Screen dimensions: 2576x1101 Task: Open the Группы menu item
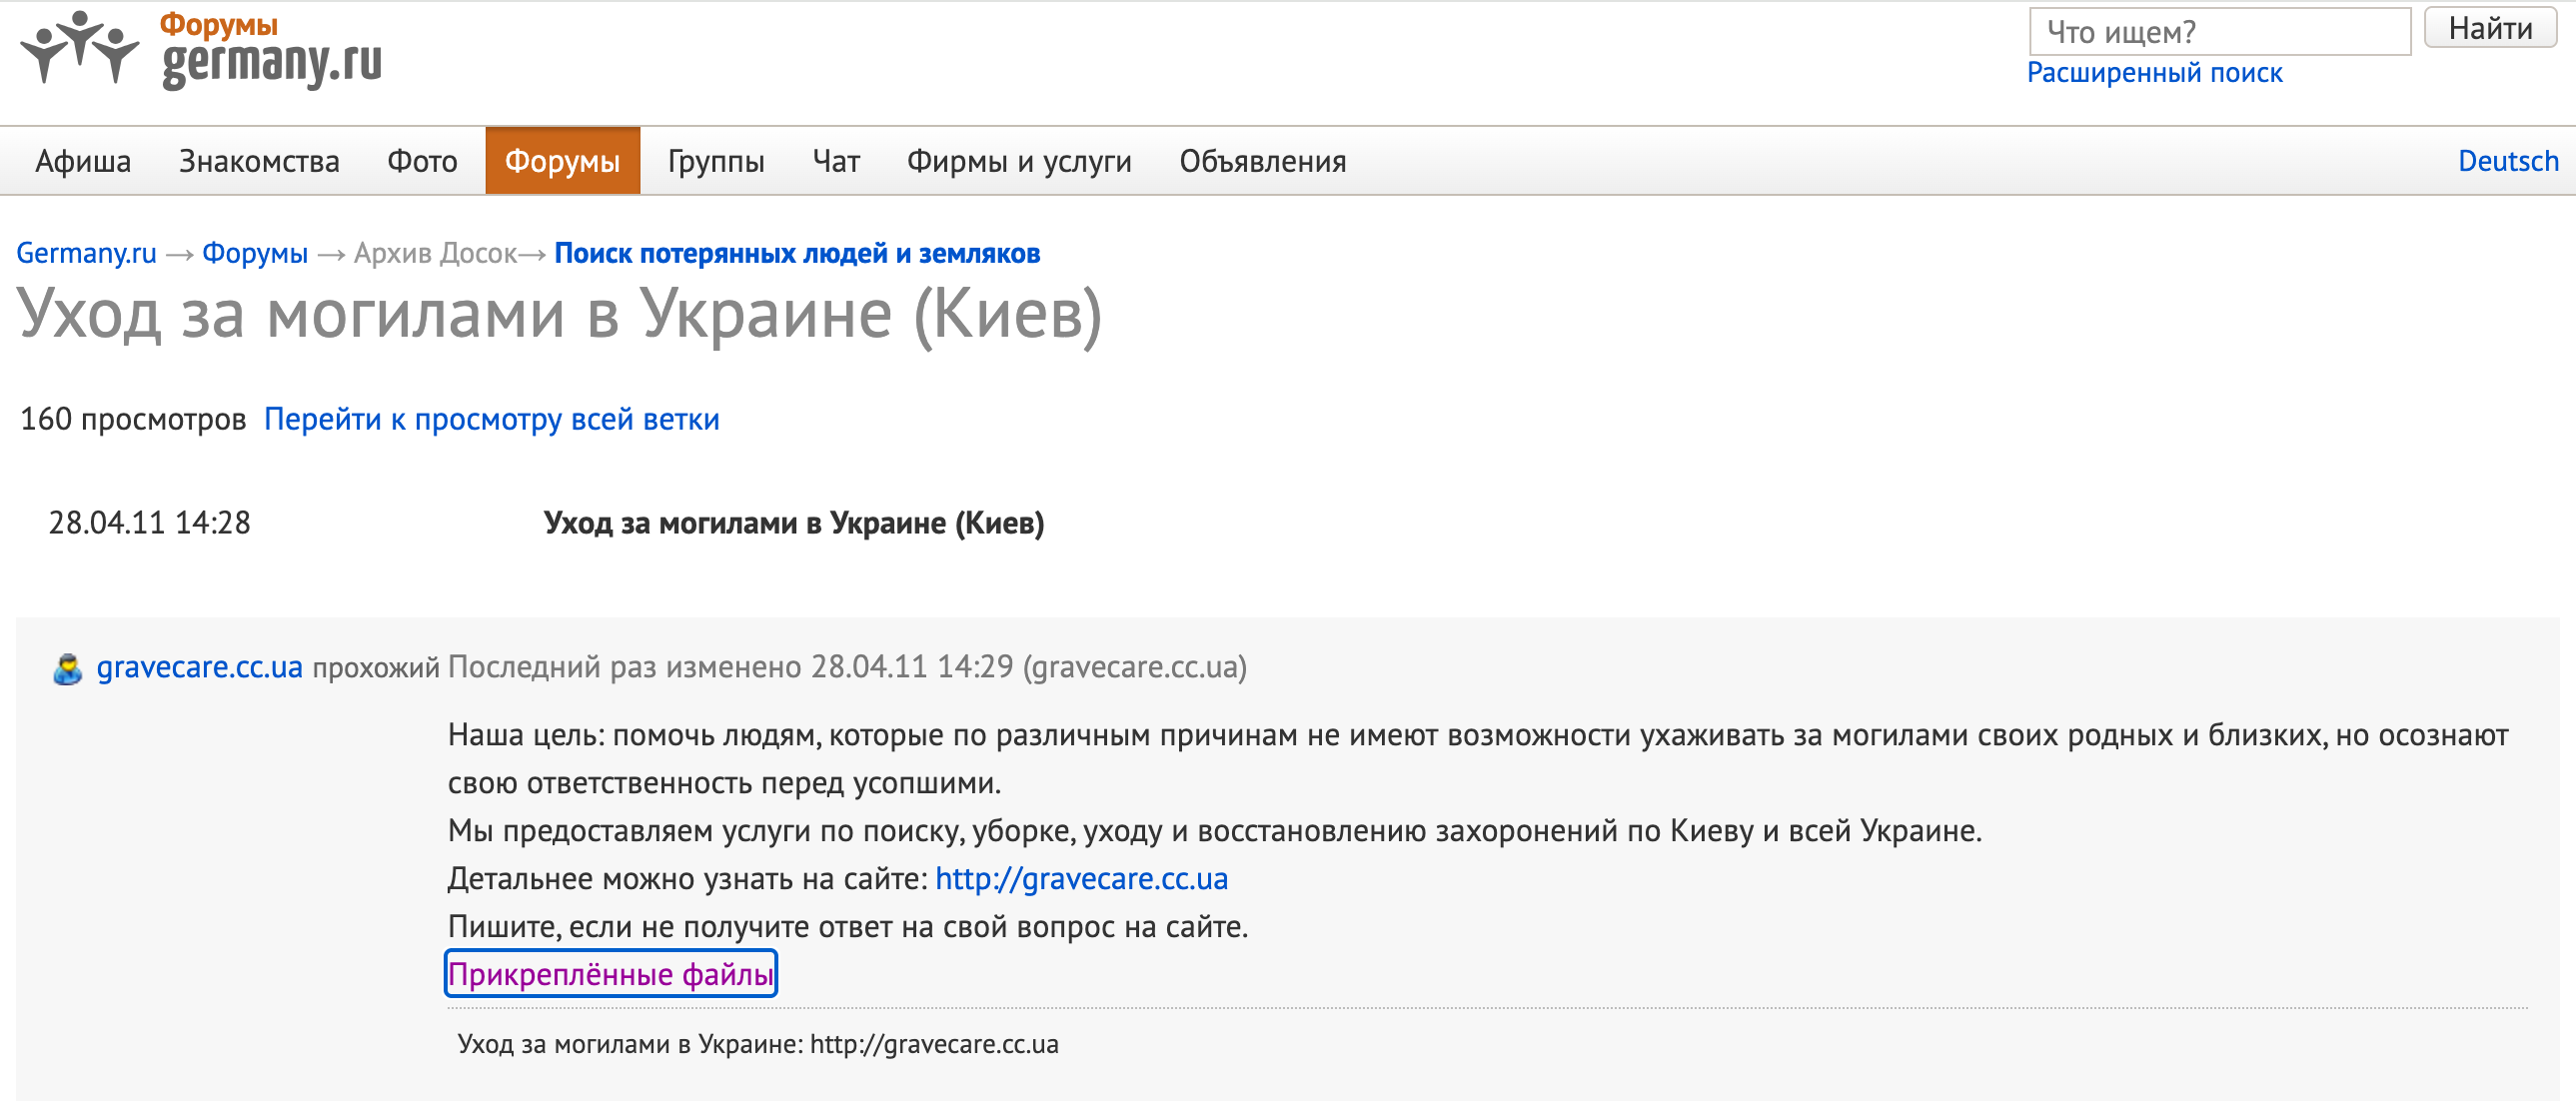click(x=716, y=161)
